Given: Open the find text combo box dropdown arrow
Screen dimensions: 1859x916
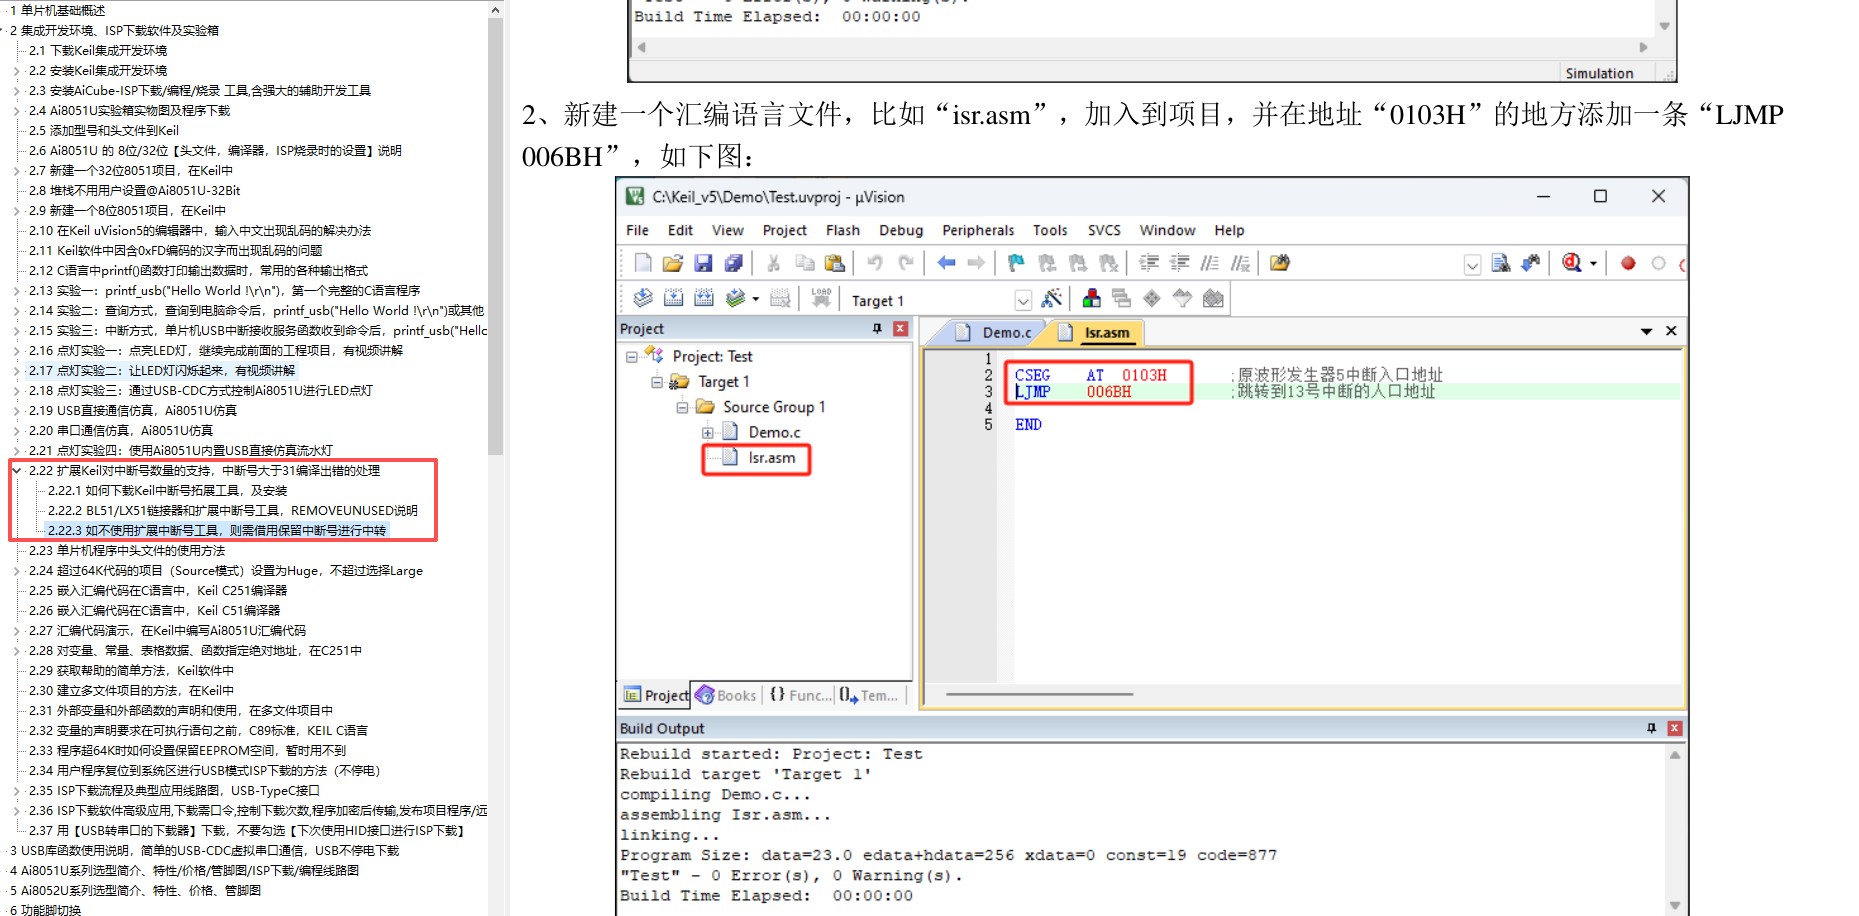Looking at the screenshot, I should (1472, 264).
